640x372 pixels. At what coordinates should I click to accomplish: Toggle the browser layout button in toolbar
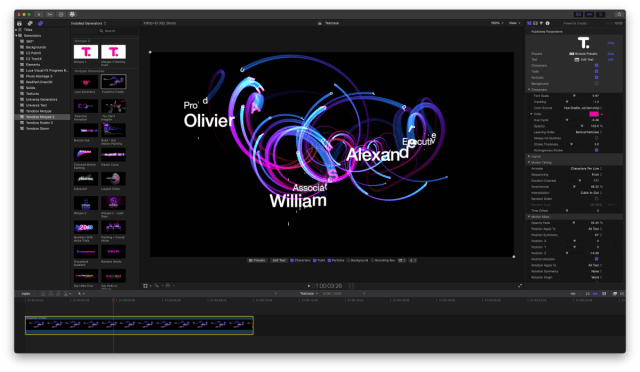578,14
